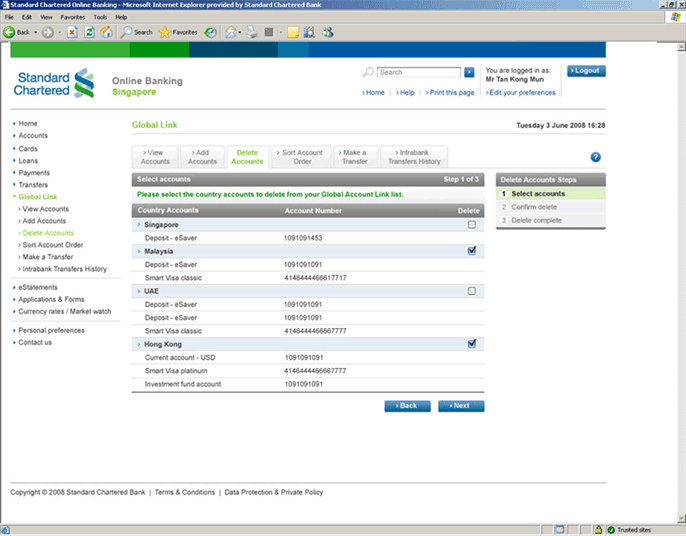Stop page loading with red X icon
The image size is (686, 536).
(x=72, y=32)
